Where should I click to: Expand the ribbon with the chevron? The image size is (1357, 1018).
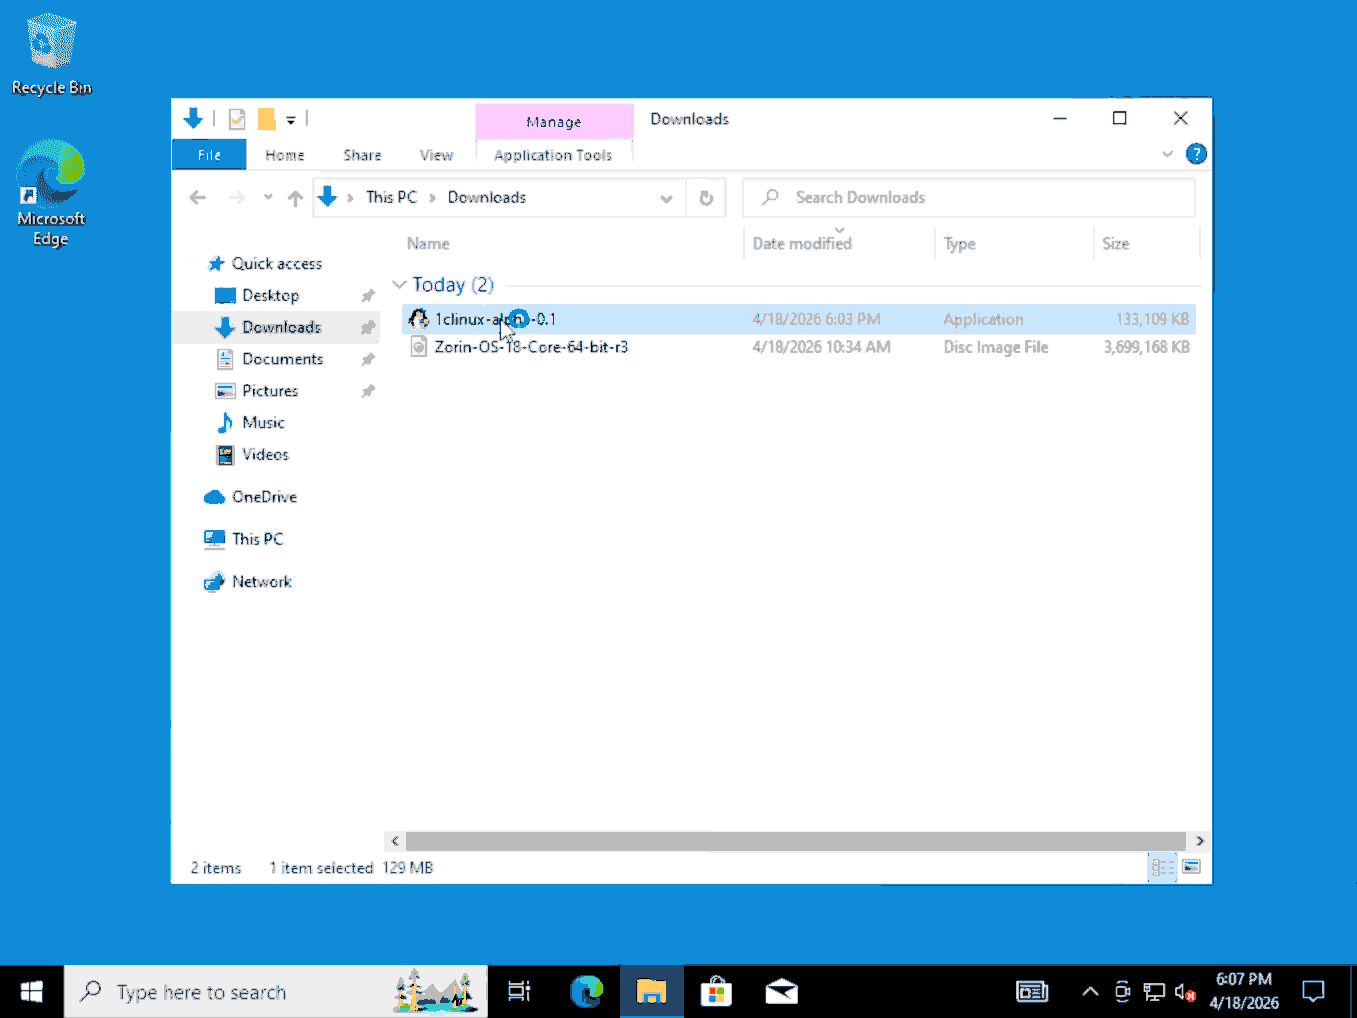click(1167, 154)
